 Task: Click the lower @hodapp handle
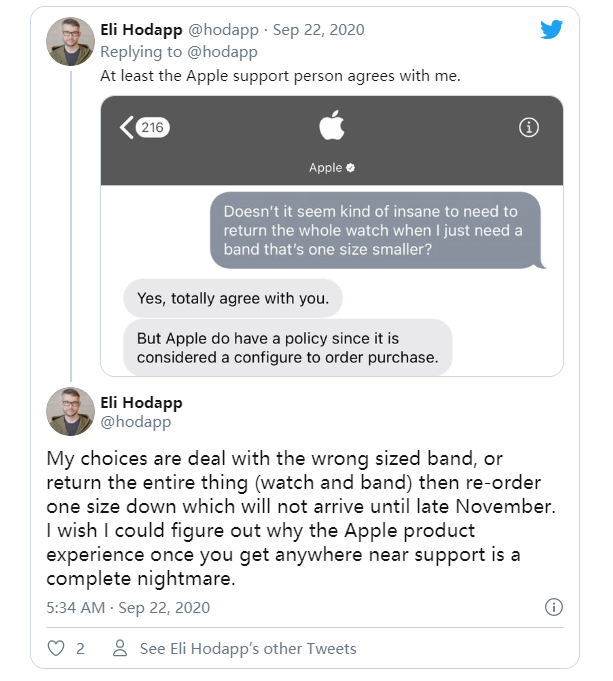click(135, 422)
